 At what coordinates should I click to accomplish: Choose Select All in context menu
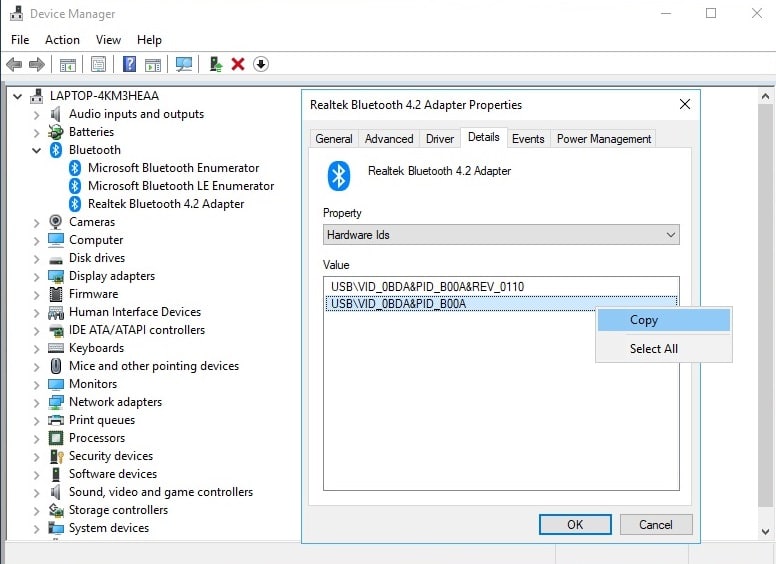pyautogui.click(x=653, y=349)
